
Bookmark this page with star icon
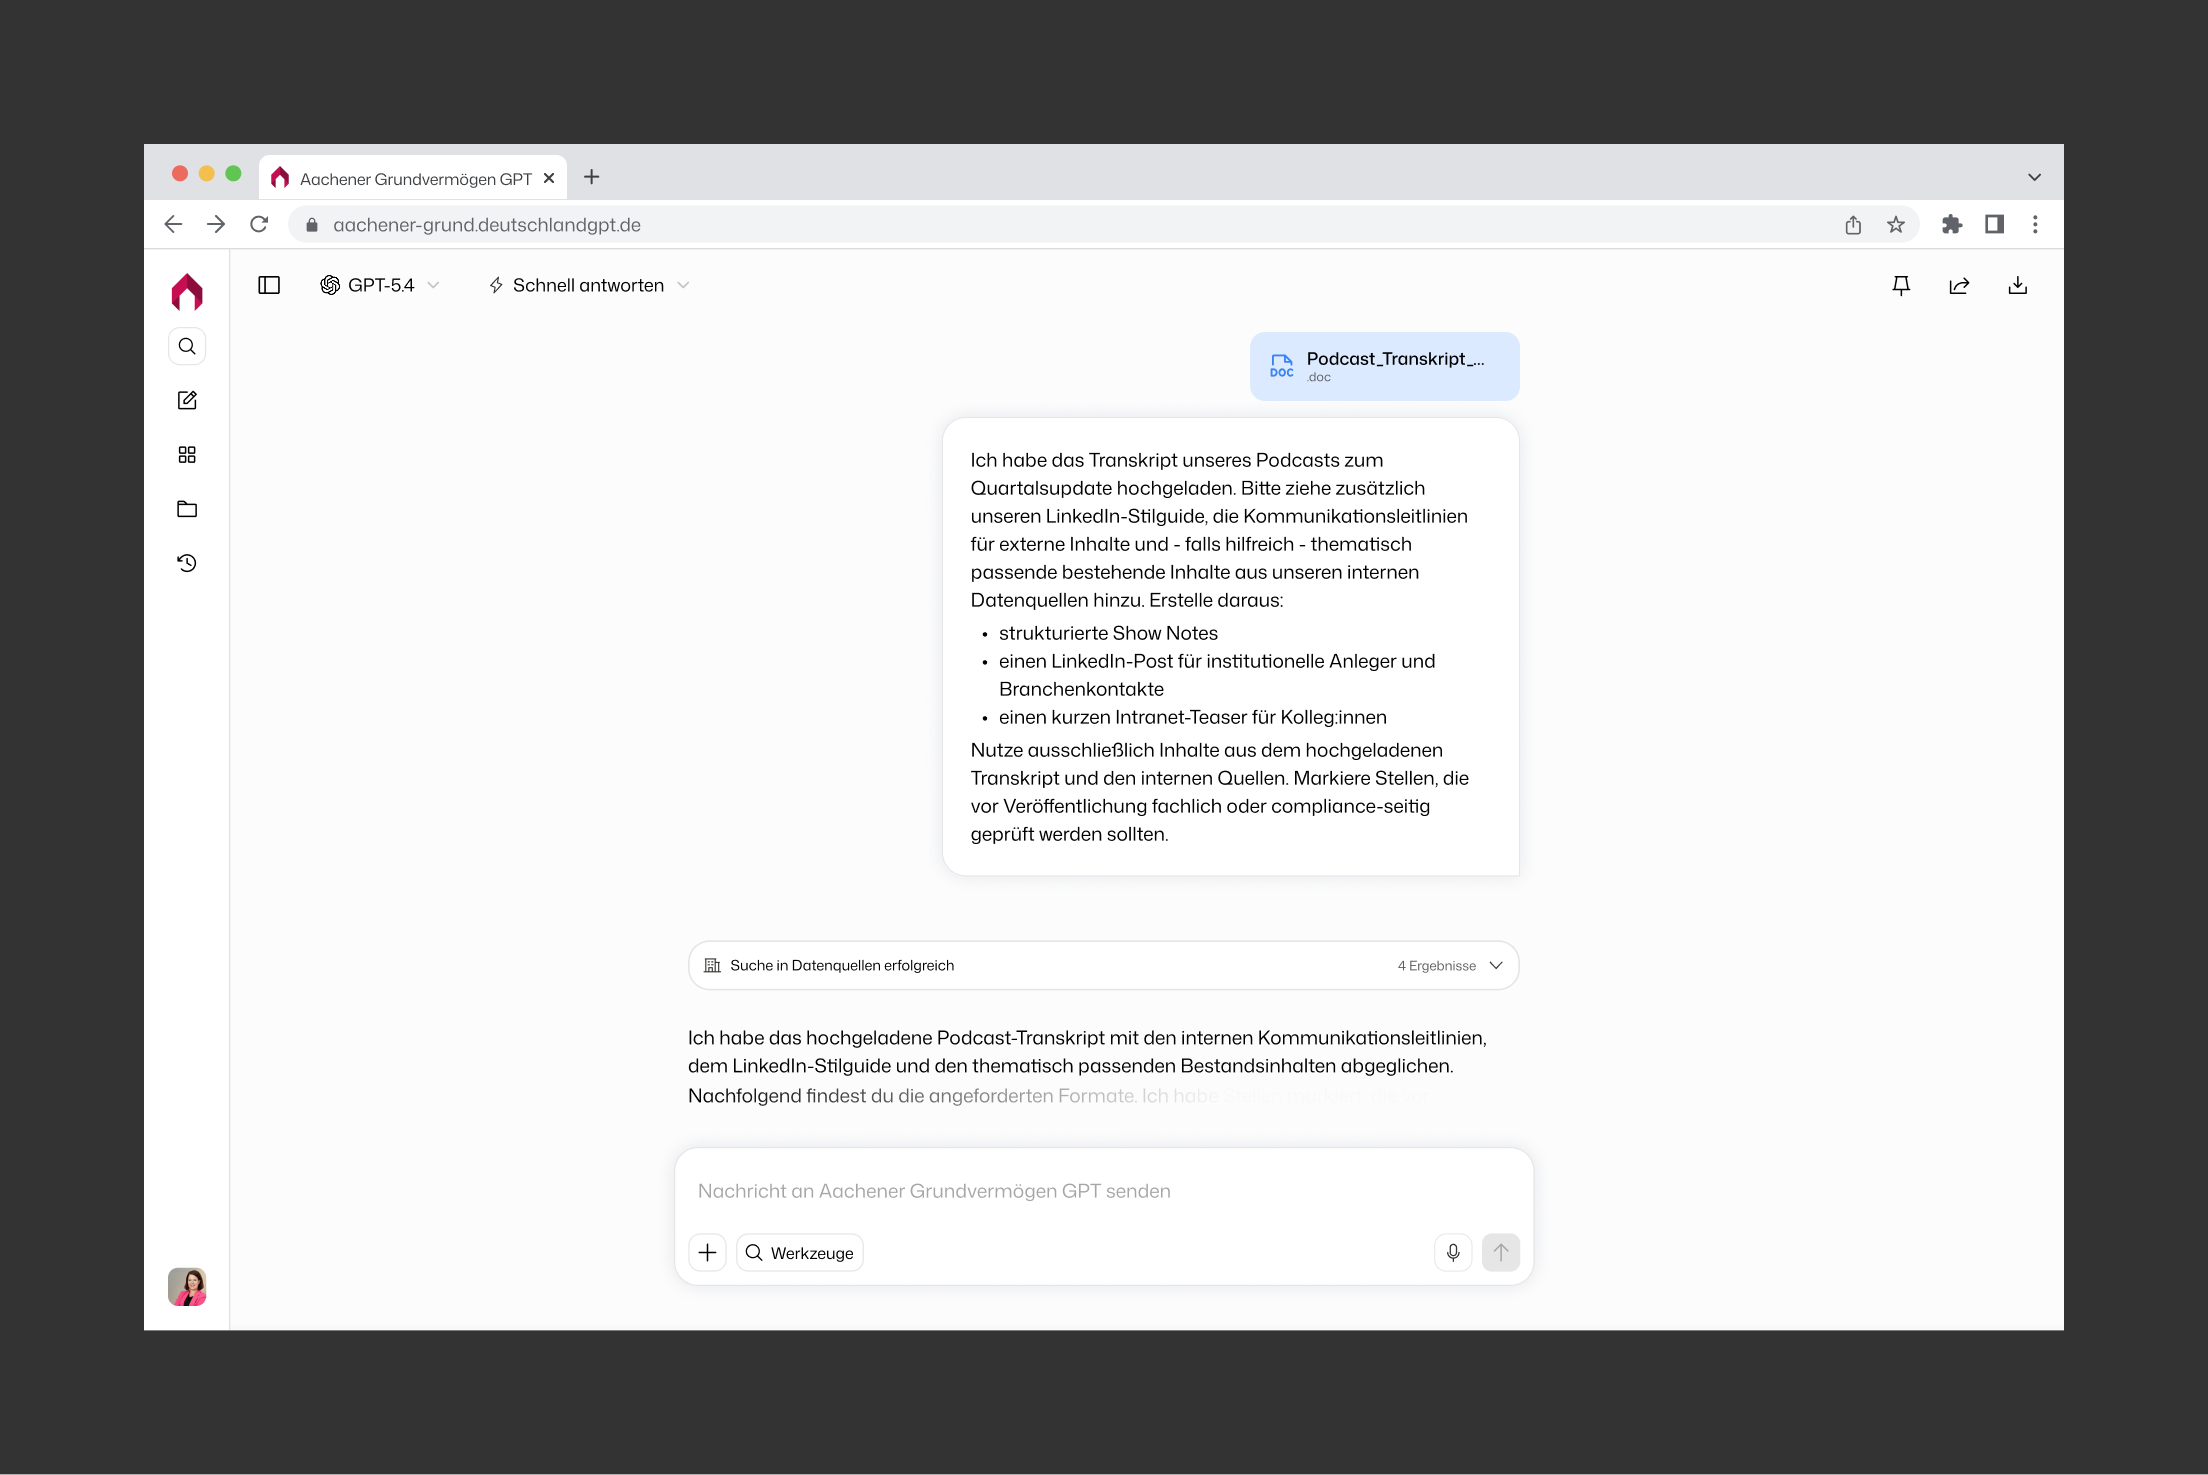1895,225
